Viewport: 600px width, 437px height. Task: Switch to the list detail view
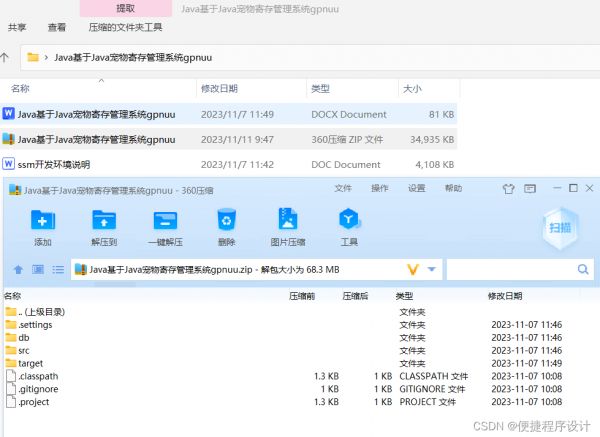tap(58, 270)
